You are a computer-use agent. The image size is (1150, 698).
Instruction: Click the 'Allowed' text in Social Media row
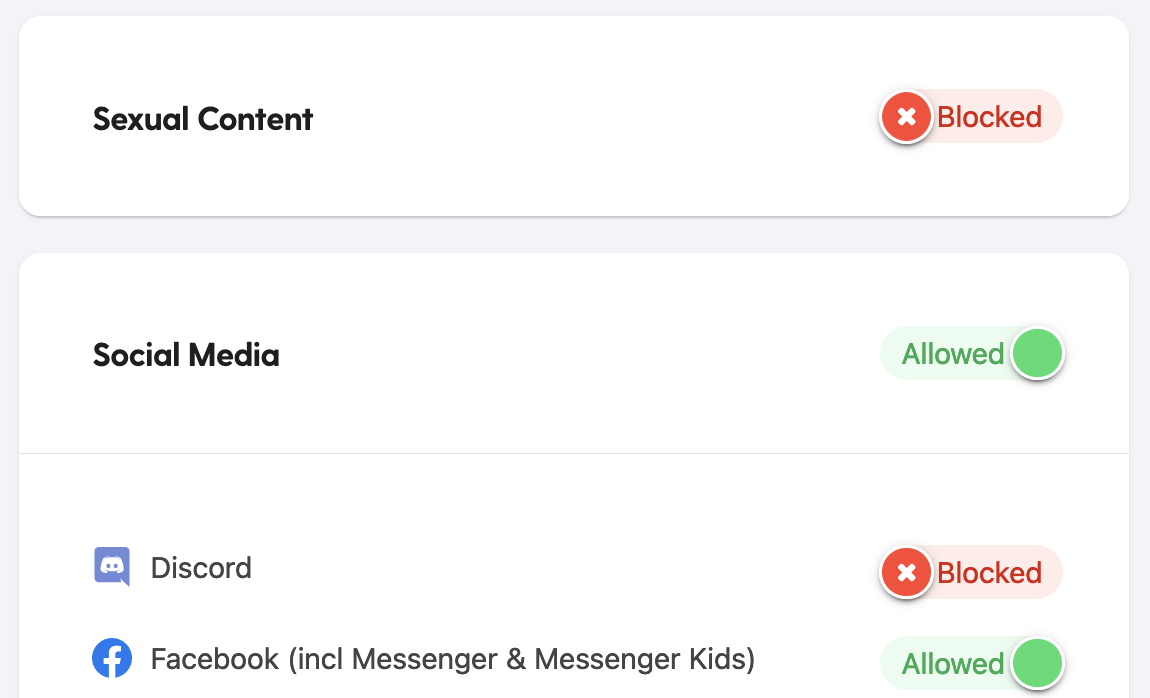point(953,354)
